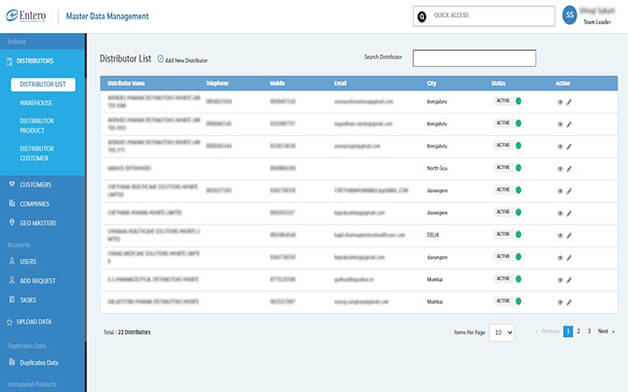Click the Email column header

tap(340, 83)
